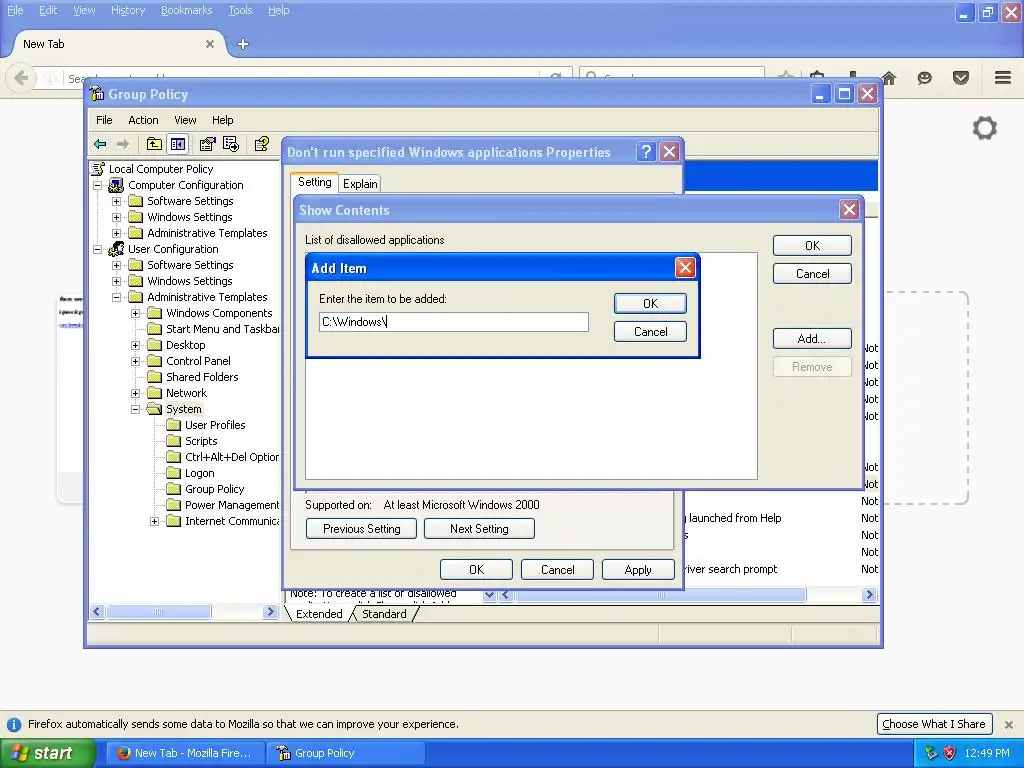
Task: Click right arrow of details pane horizontal scrollbar
Action: [x=869, y=594]
